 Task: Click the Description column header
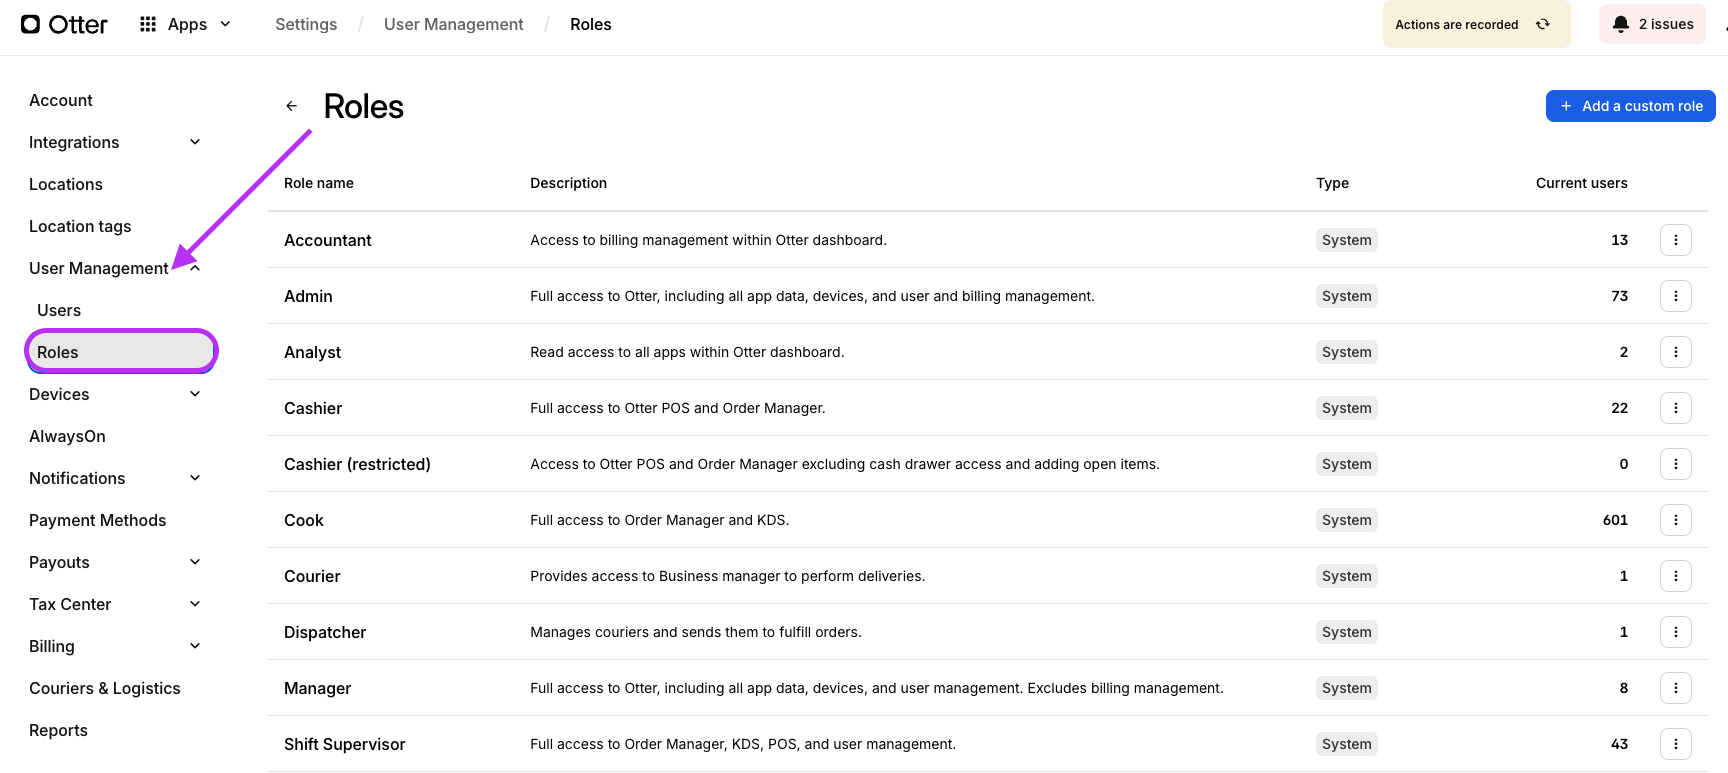coord(569,183)
